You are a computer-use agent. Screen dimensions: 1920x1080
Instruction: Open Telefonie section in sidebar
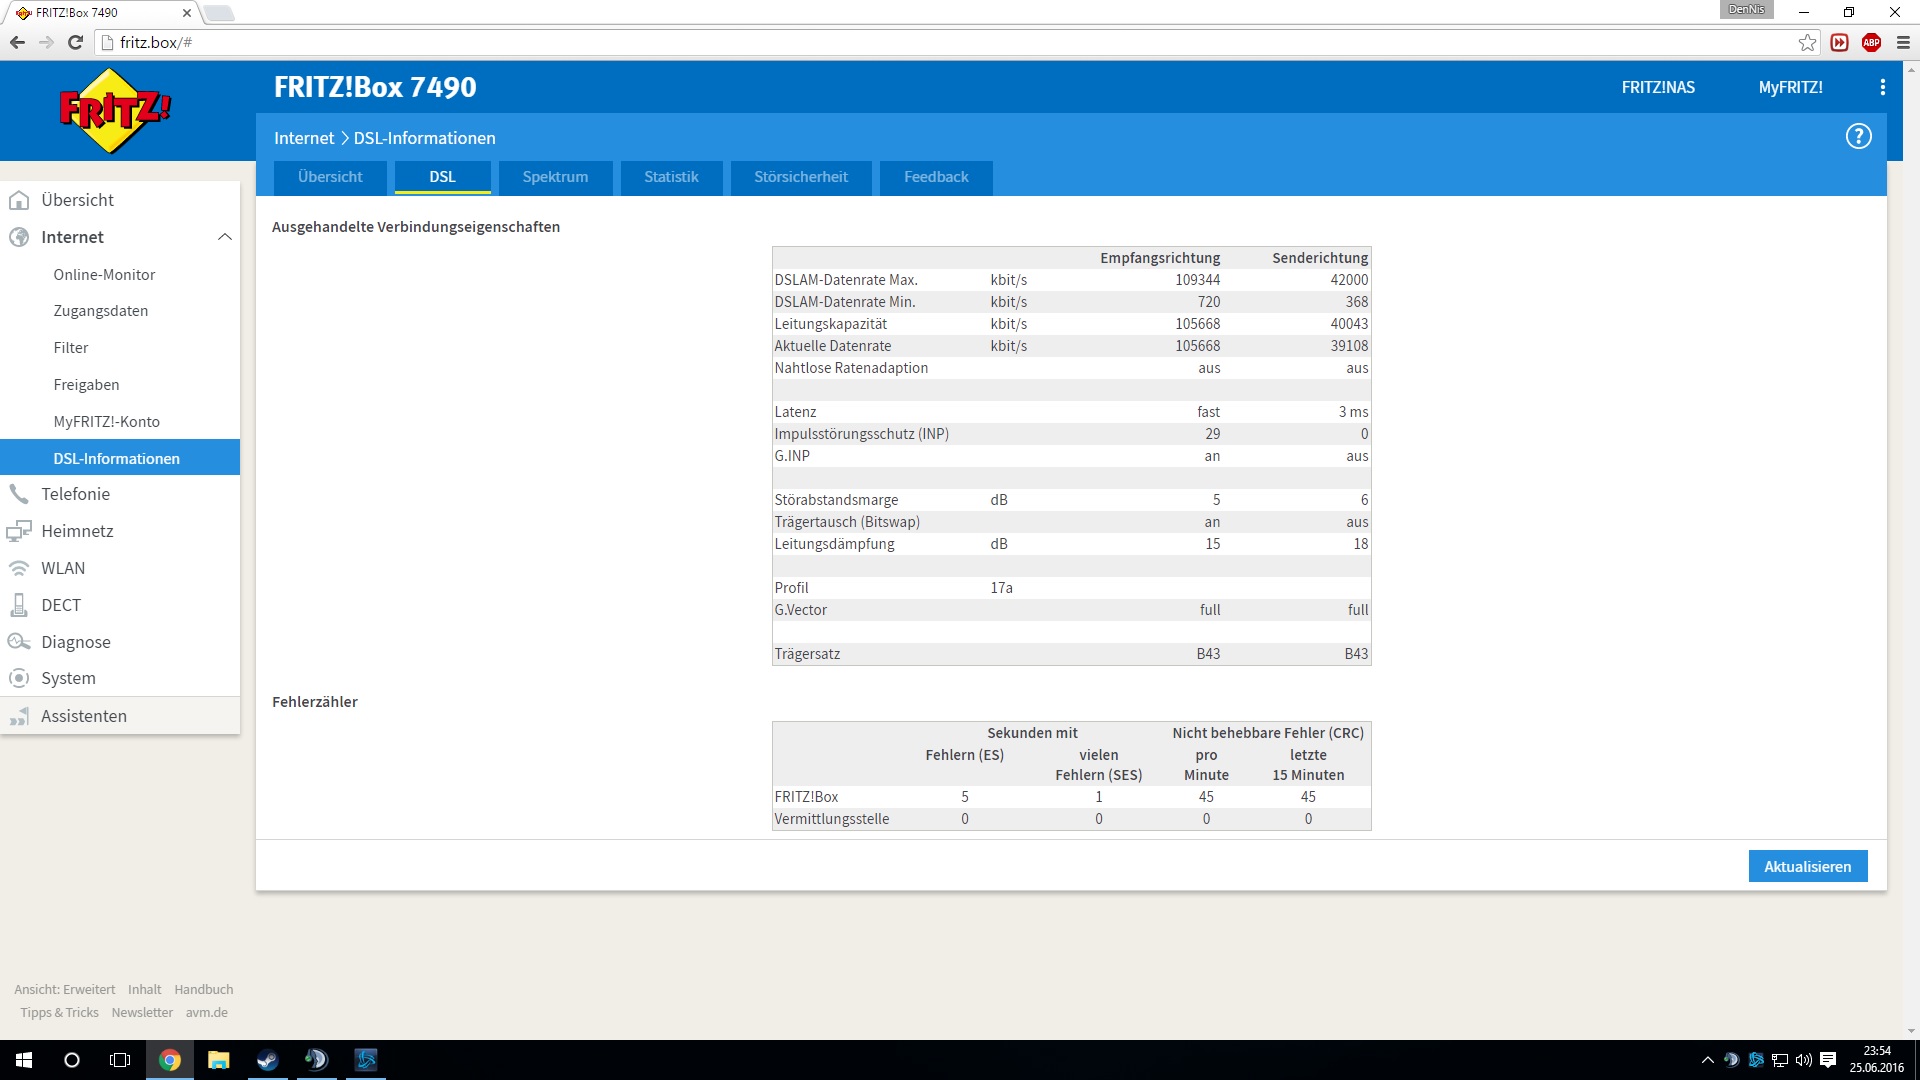(x=75, y=494)
